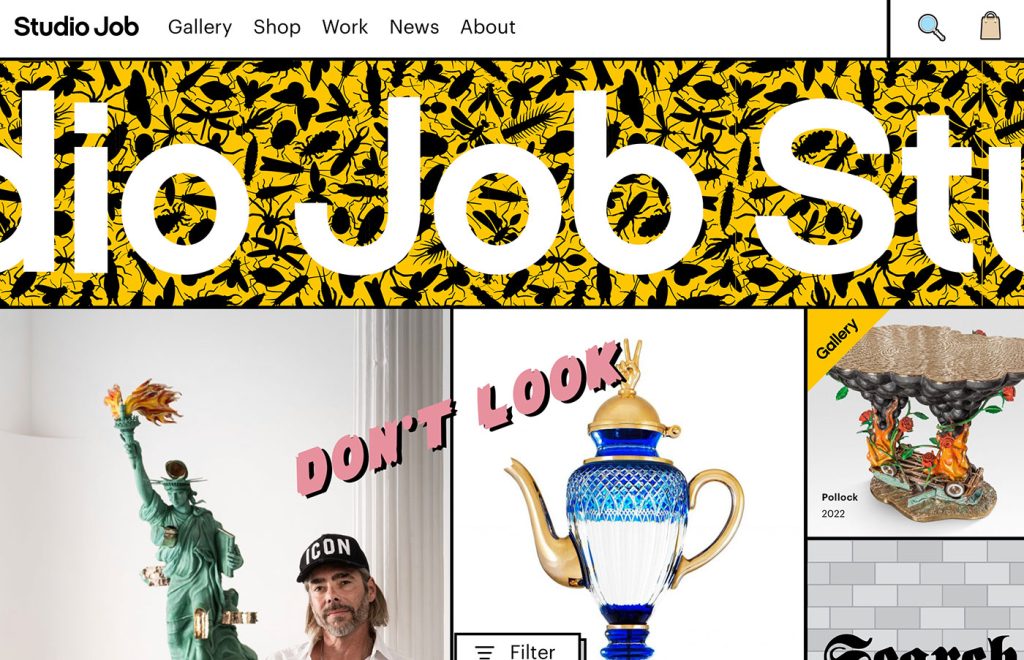Click the Studio Job logo
Image resolution: width=1024 pixels, height=660 pixels.
click(x=76, y=27)
